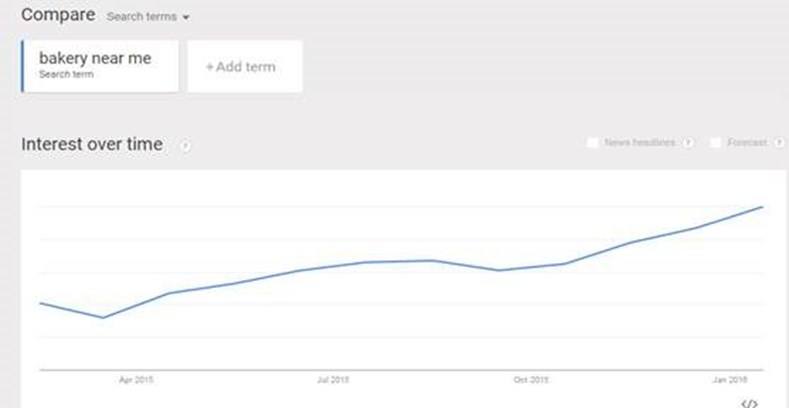Open help icon beside Interest over time
This screenshot has height=408, width=789.
[x=185, y=146]
